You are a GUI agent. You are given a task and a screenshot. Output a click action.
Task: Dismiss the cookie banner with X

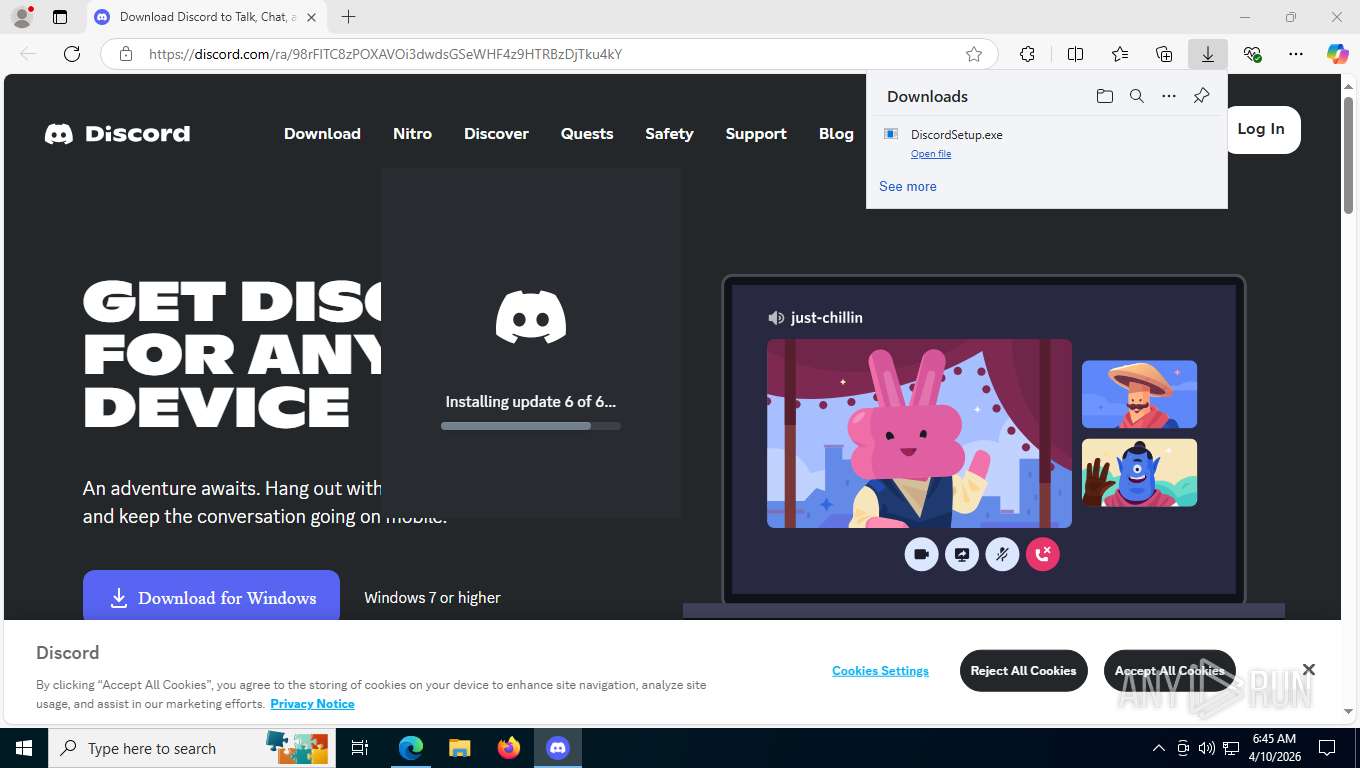tap(1308, 669)
